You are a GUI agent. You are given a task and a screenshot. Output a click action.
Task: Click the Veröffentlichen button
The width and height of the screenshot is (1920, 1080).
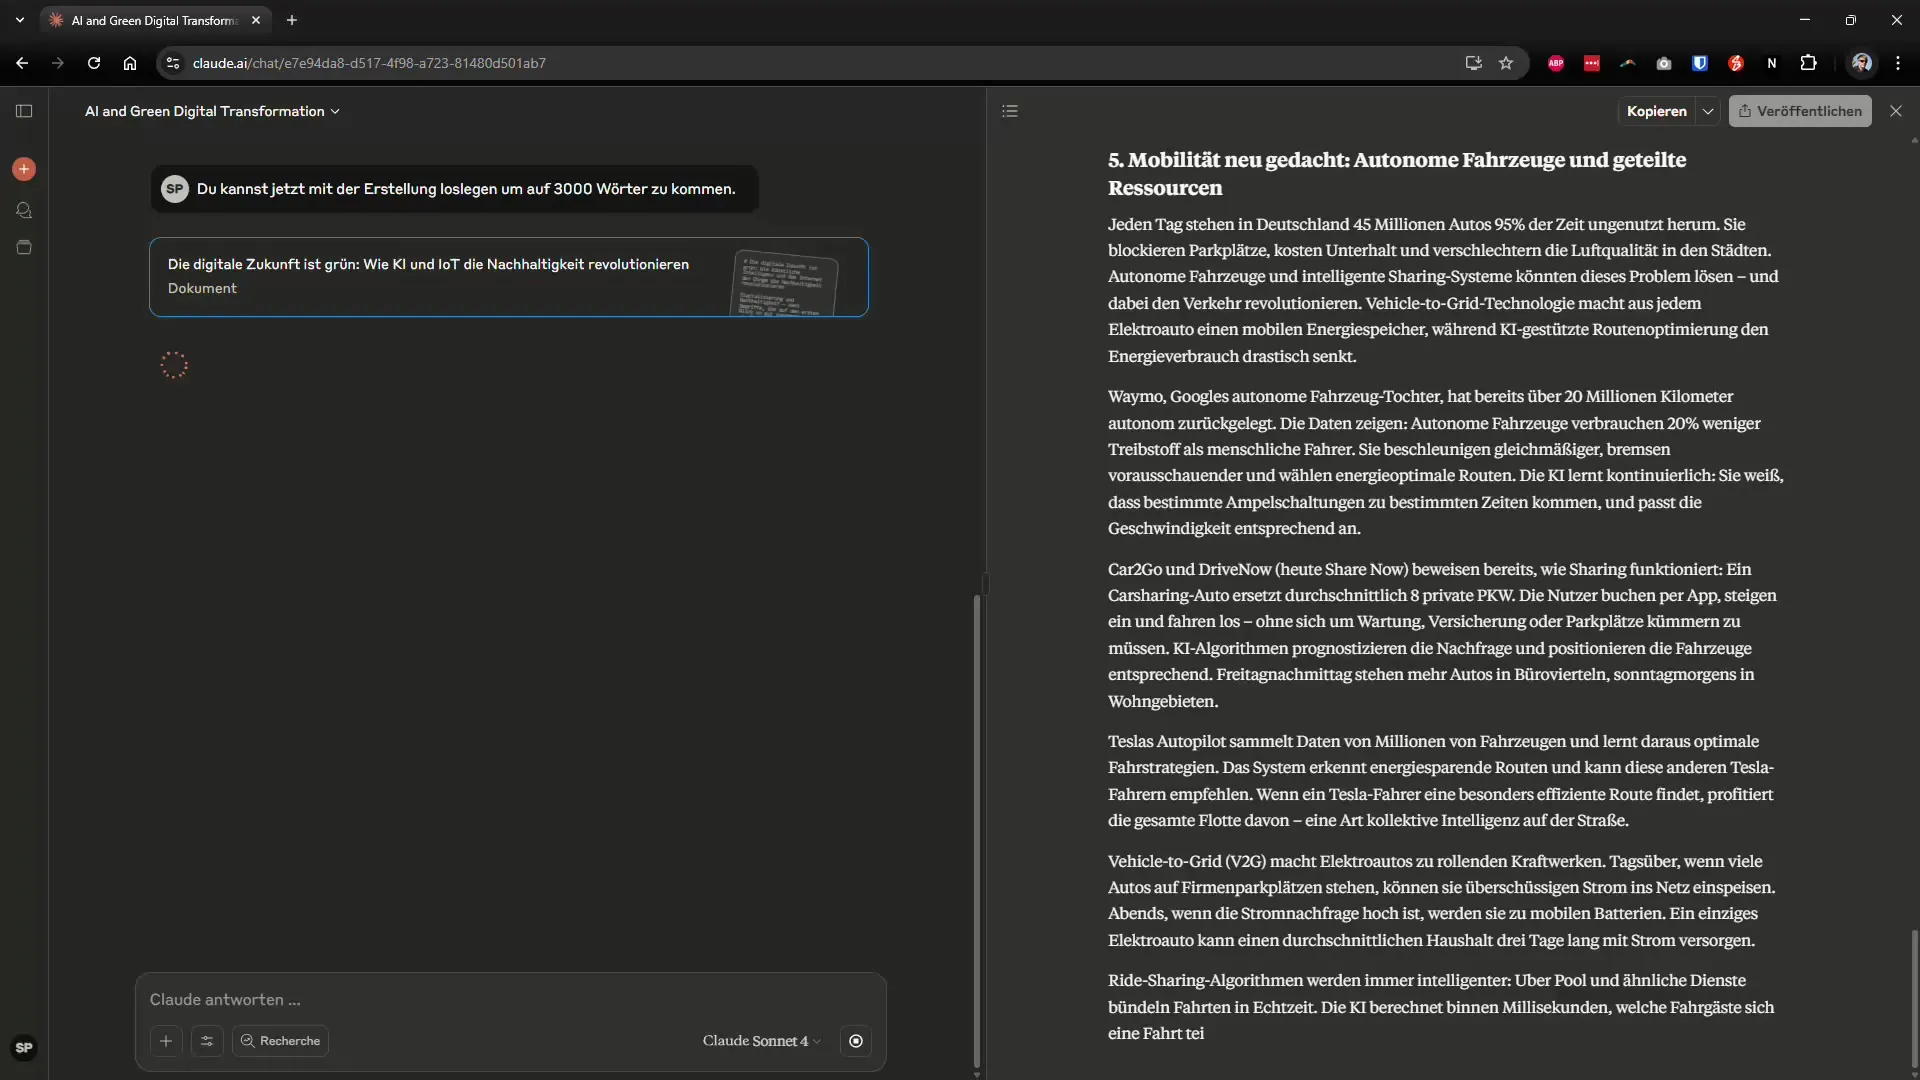[1800, 111]
